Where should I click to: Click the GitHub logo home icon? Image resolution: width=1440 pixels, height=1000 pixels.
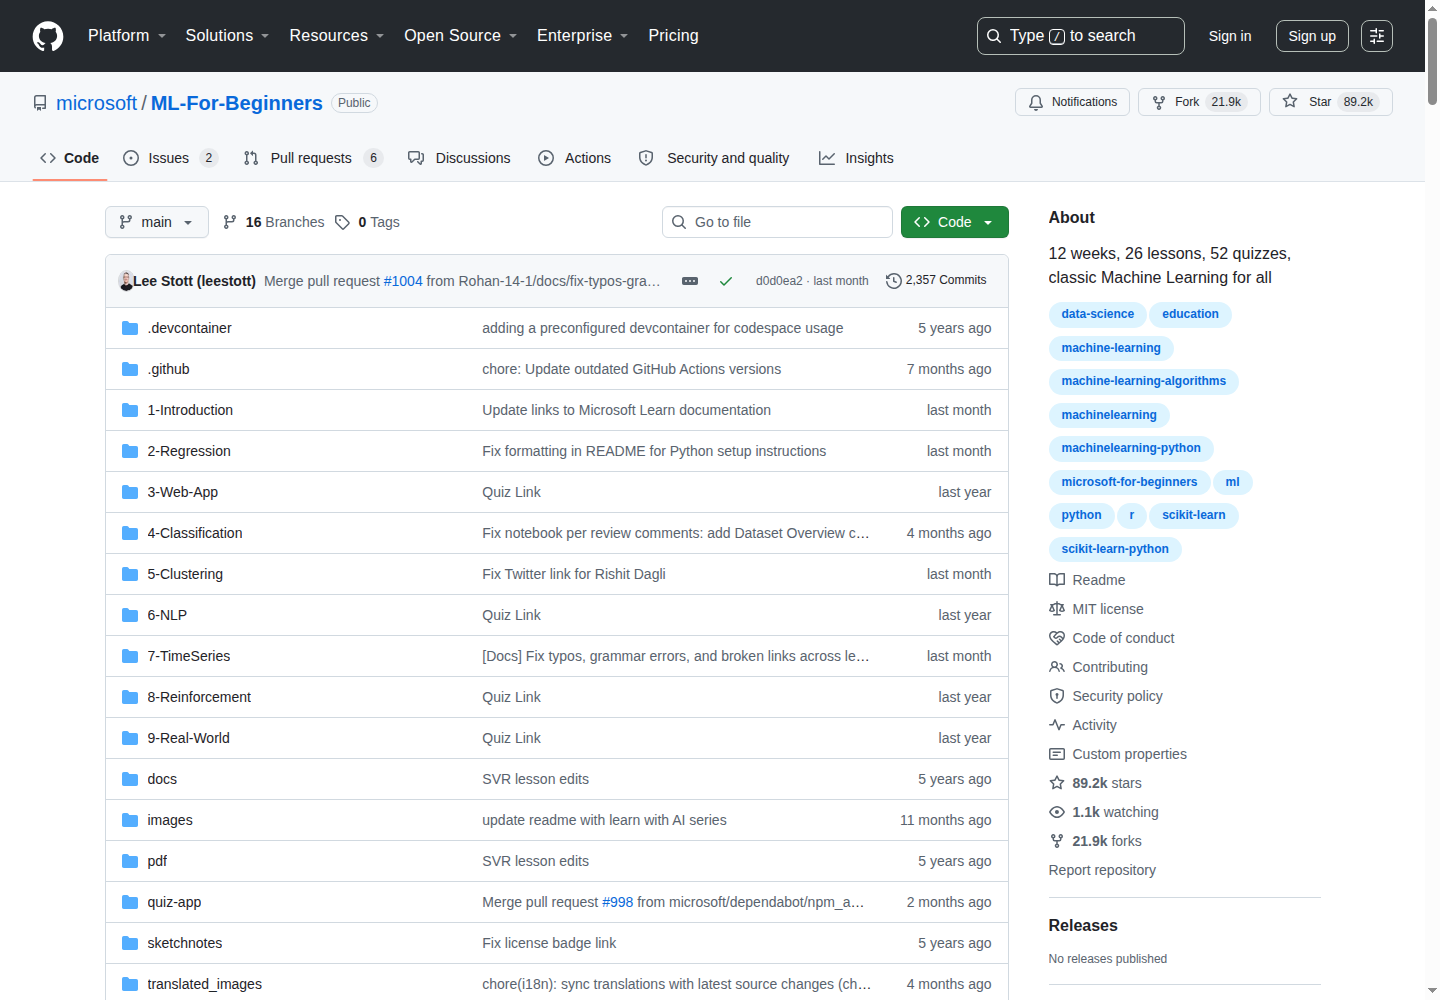(x=48, y=36)
